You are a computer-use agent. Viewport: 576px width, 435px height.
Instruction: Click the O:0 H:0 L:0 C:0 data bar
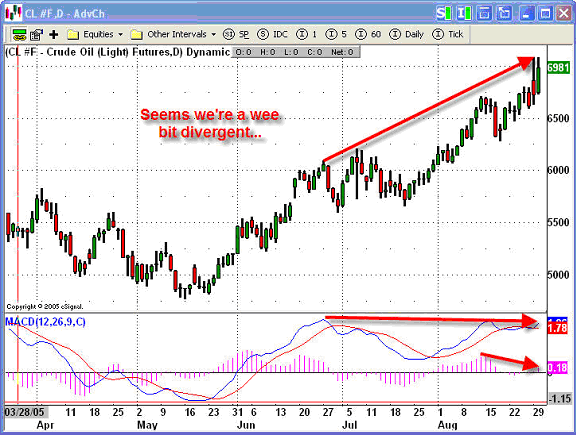(x=295, y=52)
